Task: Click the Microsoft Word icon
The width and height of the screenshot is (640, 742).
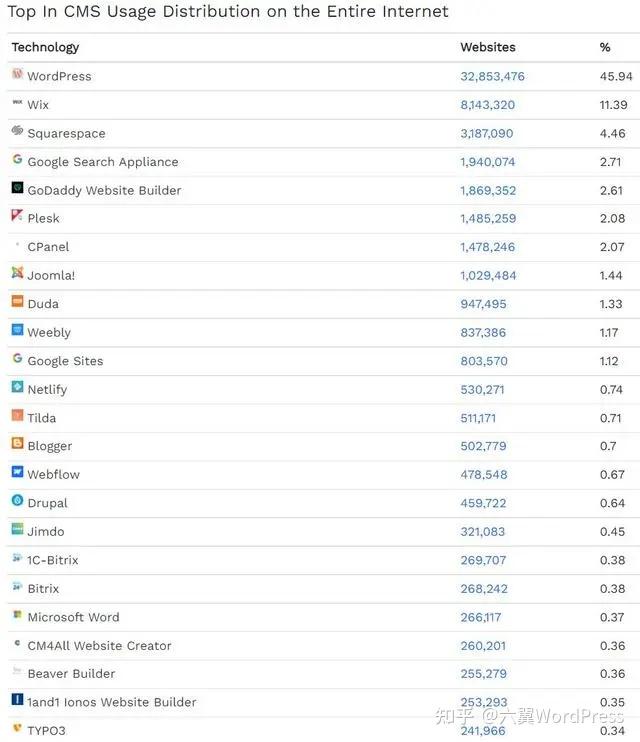Action: click(x=17, y=615)
